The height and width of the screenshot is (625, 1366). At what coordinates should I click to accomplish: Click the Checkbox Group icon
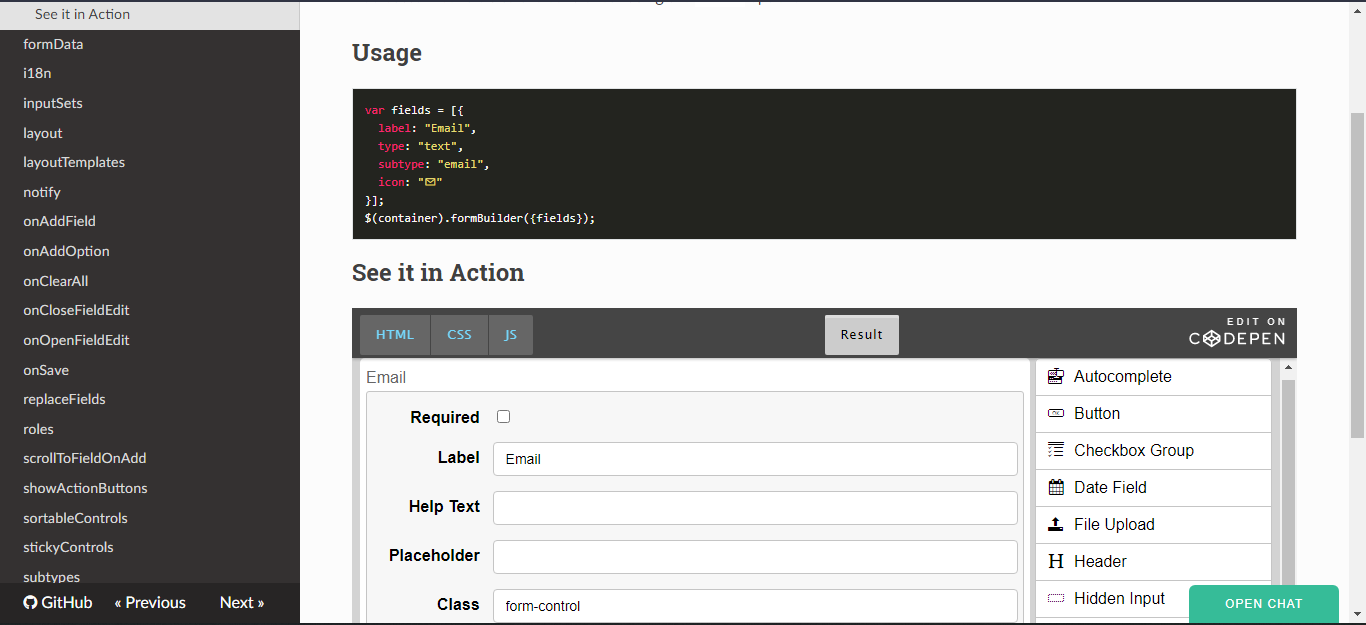pos(1055,450)
